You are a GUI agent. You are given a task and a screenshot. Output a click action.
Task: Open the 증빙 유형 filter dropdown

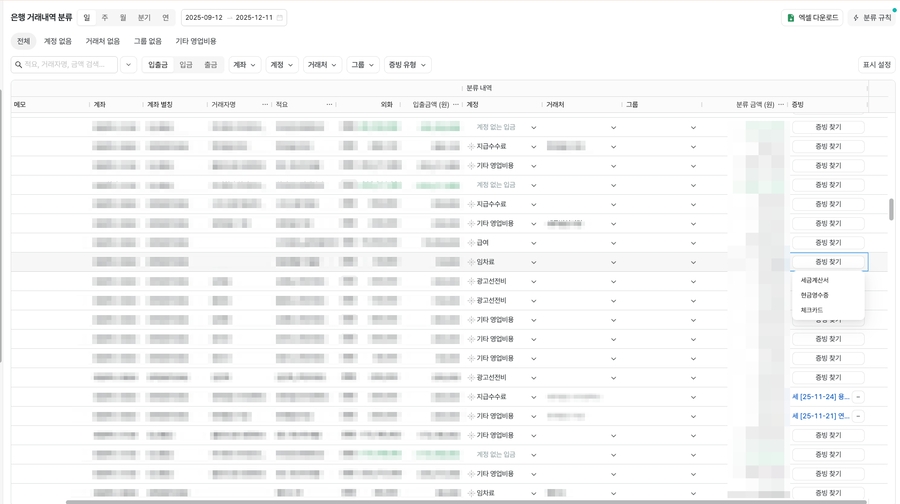tap(407, 65)
